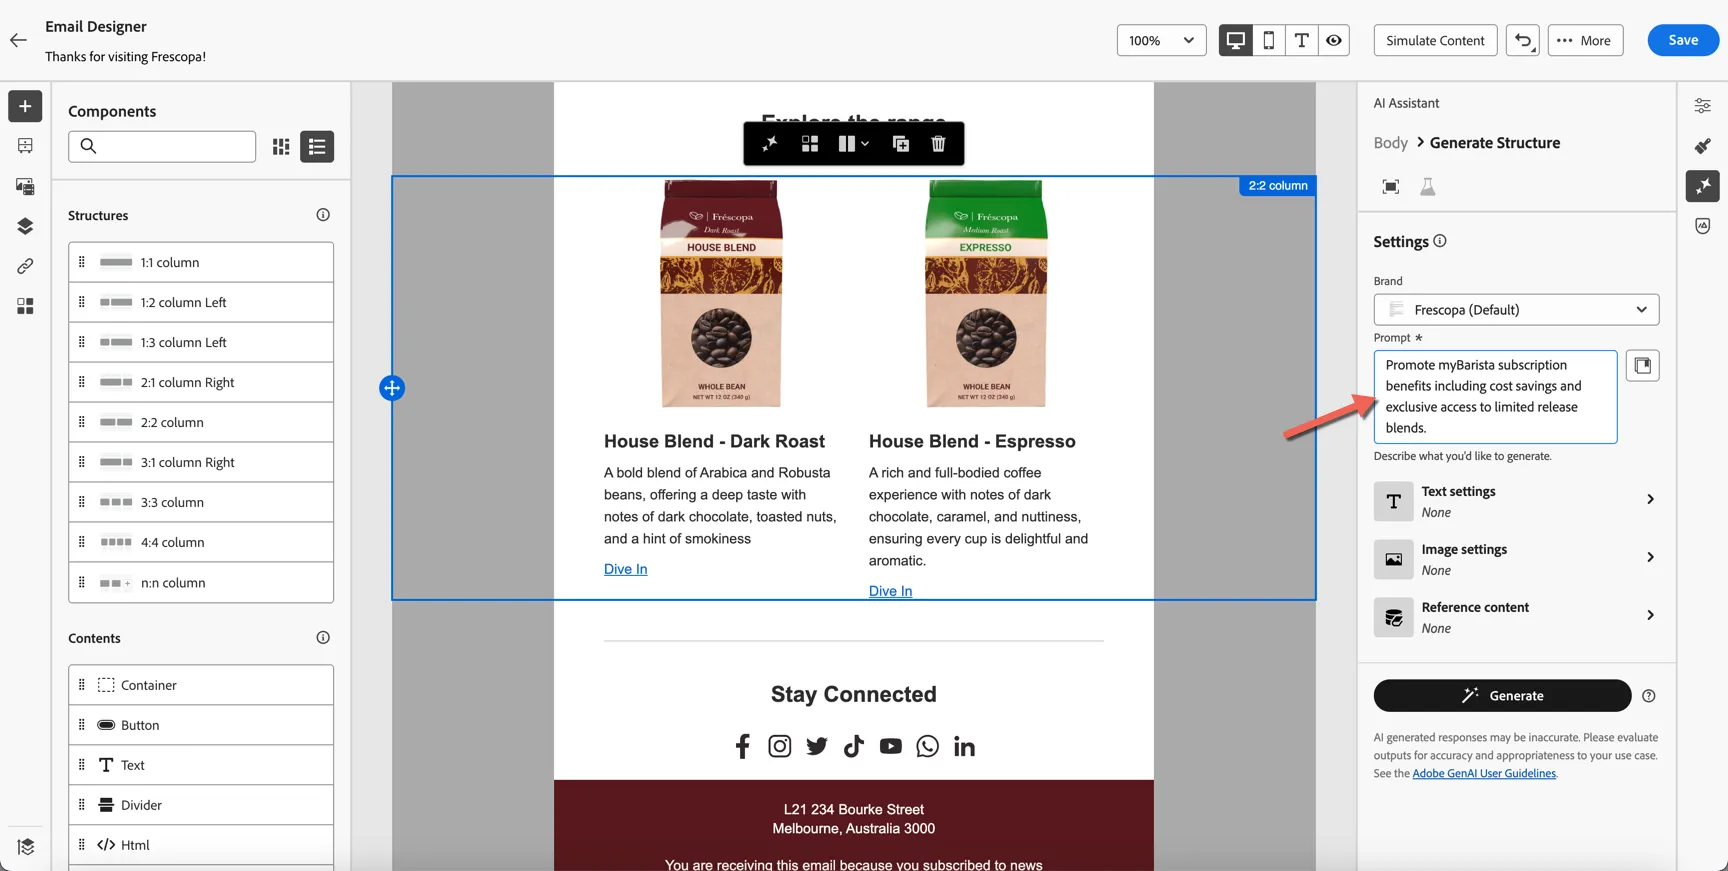Open the column layout dropdown in canvas toolbar
1728x871 pixels.
click(x=853, y=144)
